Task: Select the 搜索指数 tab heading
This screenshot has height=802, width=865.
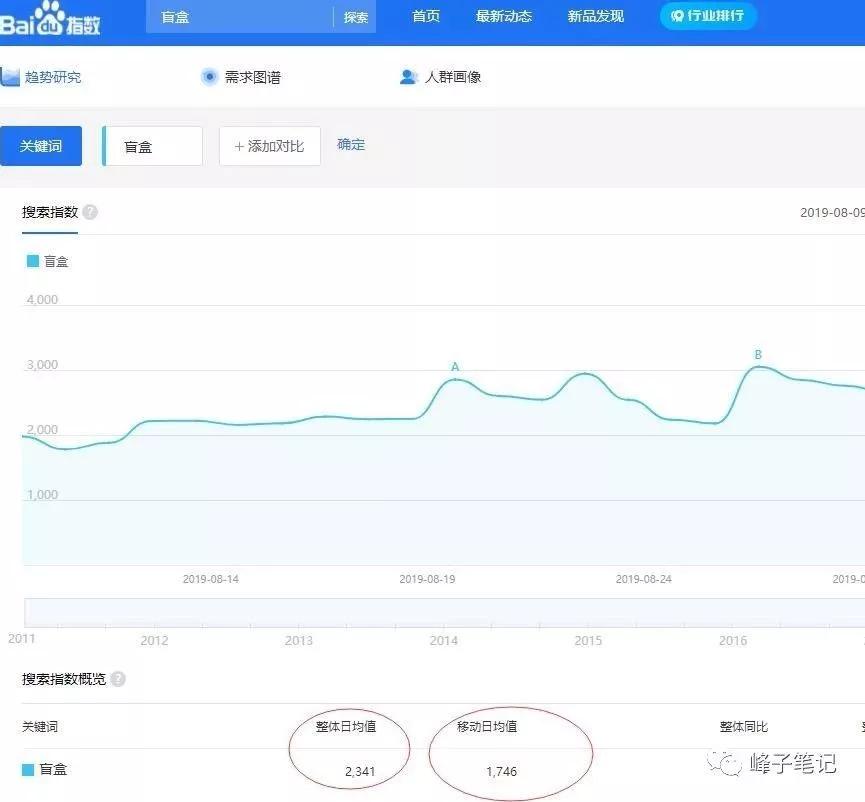Action: coord(50,212)
